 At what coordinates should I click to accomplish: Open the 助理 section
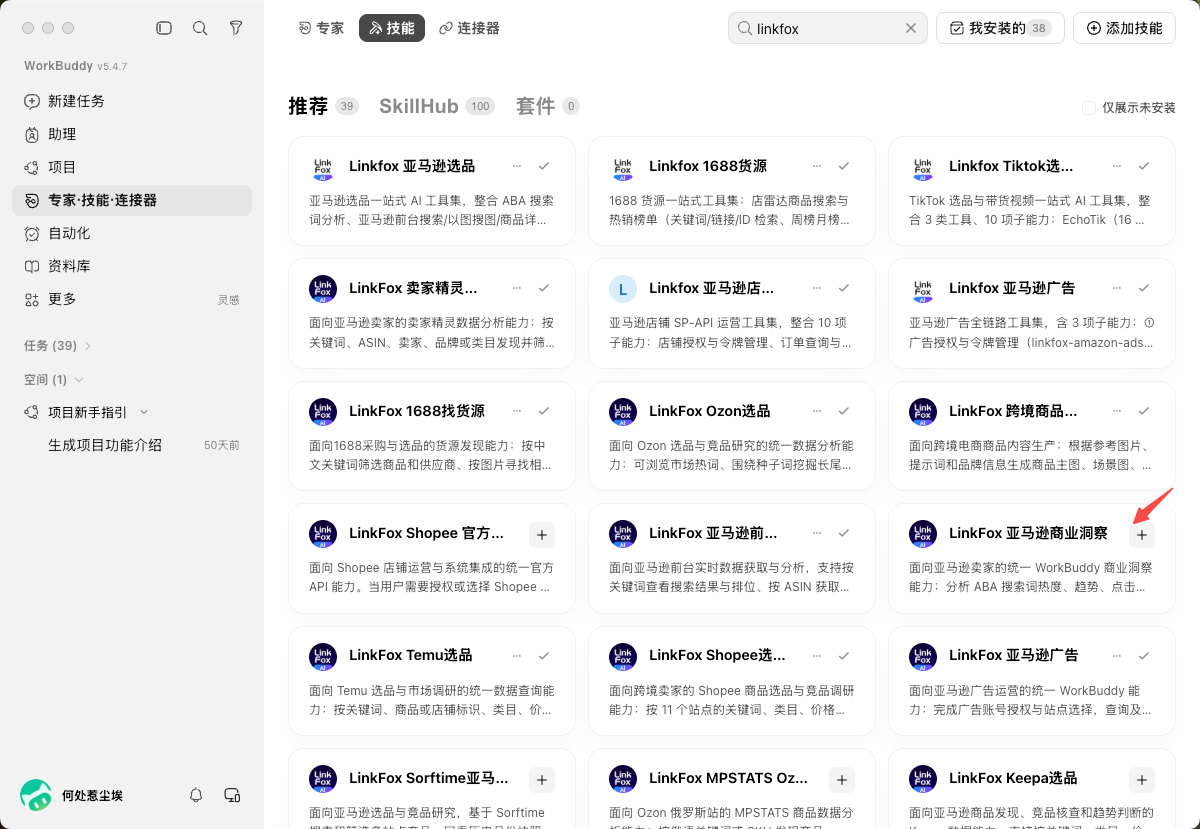click(x=132, y=134)
